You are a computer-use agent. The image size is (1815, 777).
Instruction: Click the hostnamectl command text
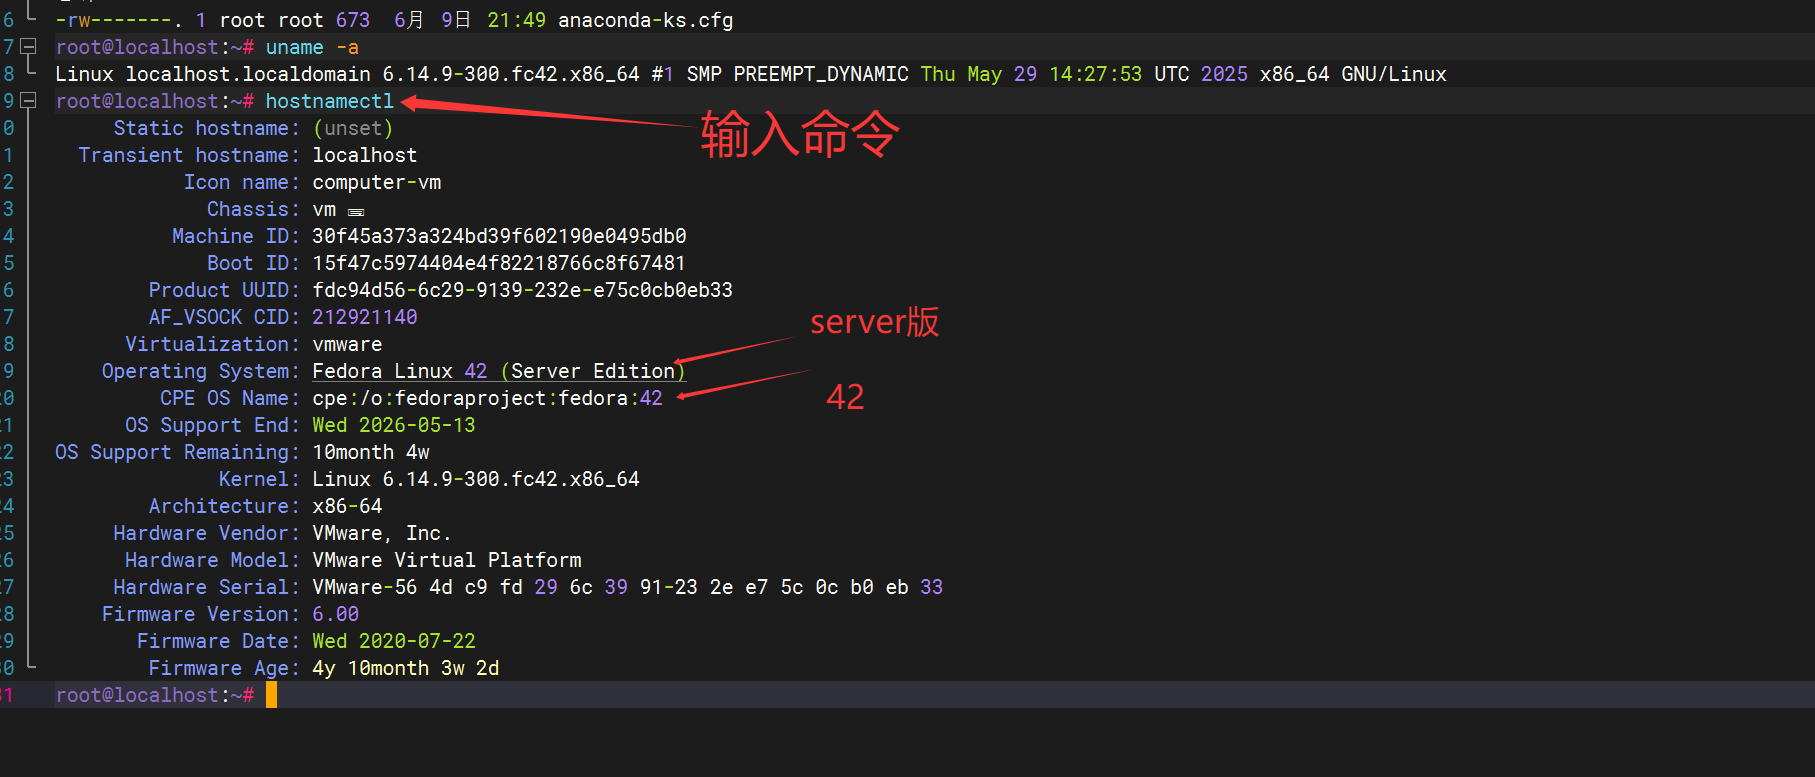coord(330,101)
